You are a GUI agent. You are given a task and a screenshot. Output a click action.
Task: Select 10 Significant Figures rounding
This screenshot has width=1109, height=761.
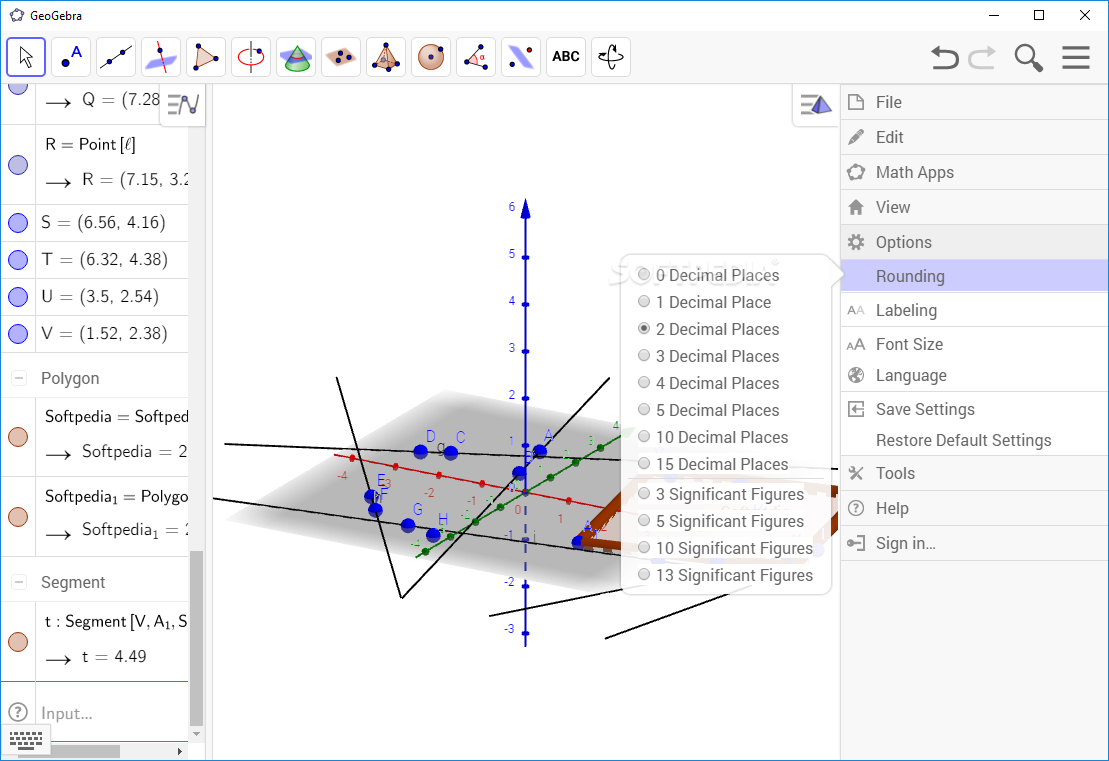click(x=726, y=547)
